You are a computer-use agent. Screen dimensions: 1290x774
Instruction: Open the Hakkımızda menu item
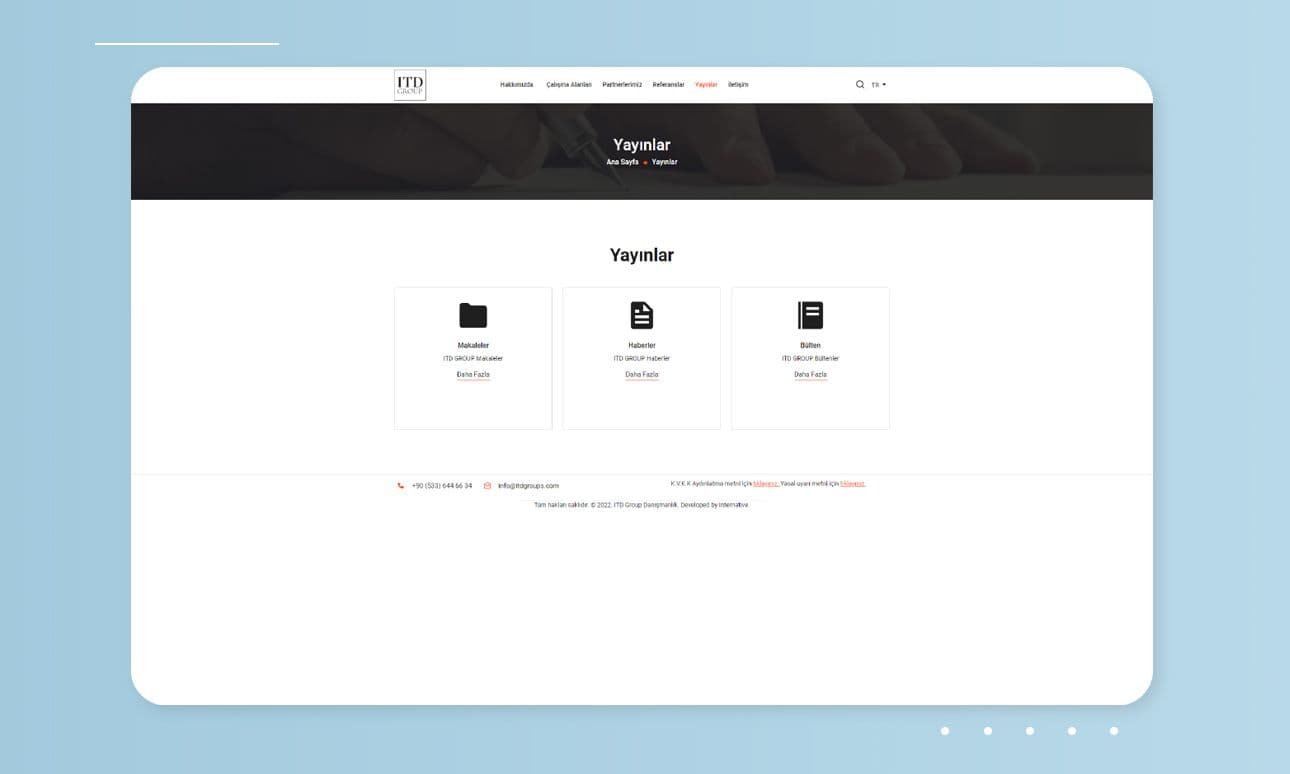517,85
